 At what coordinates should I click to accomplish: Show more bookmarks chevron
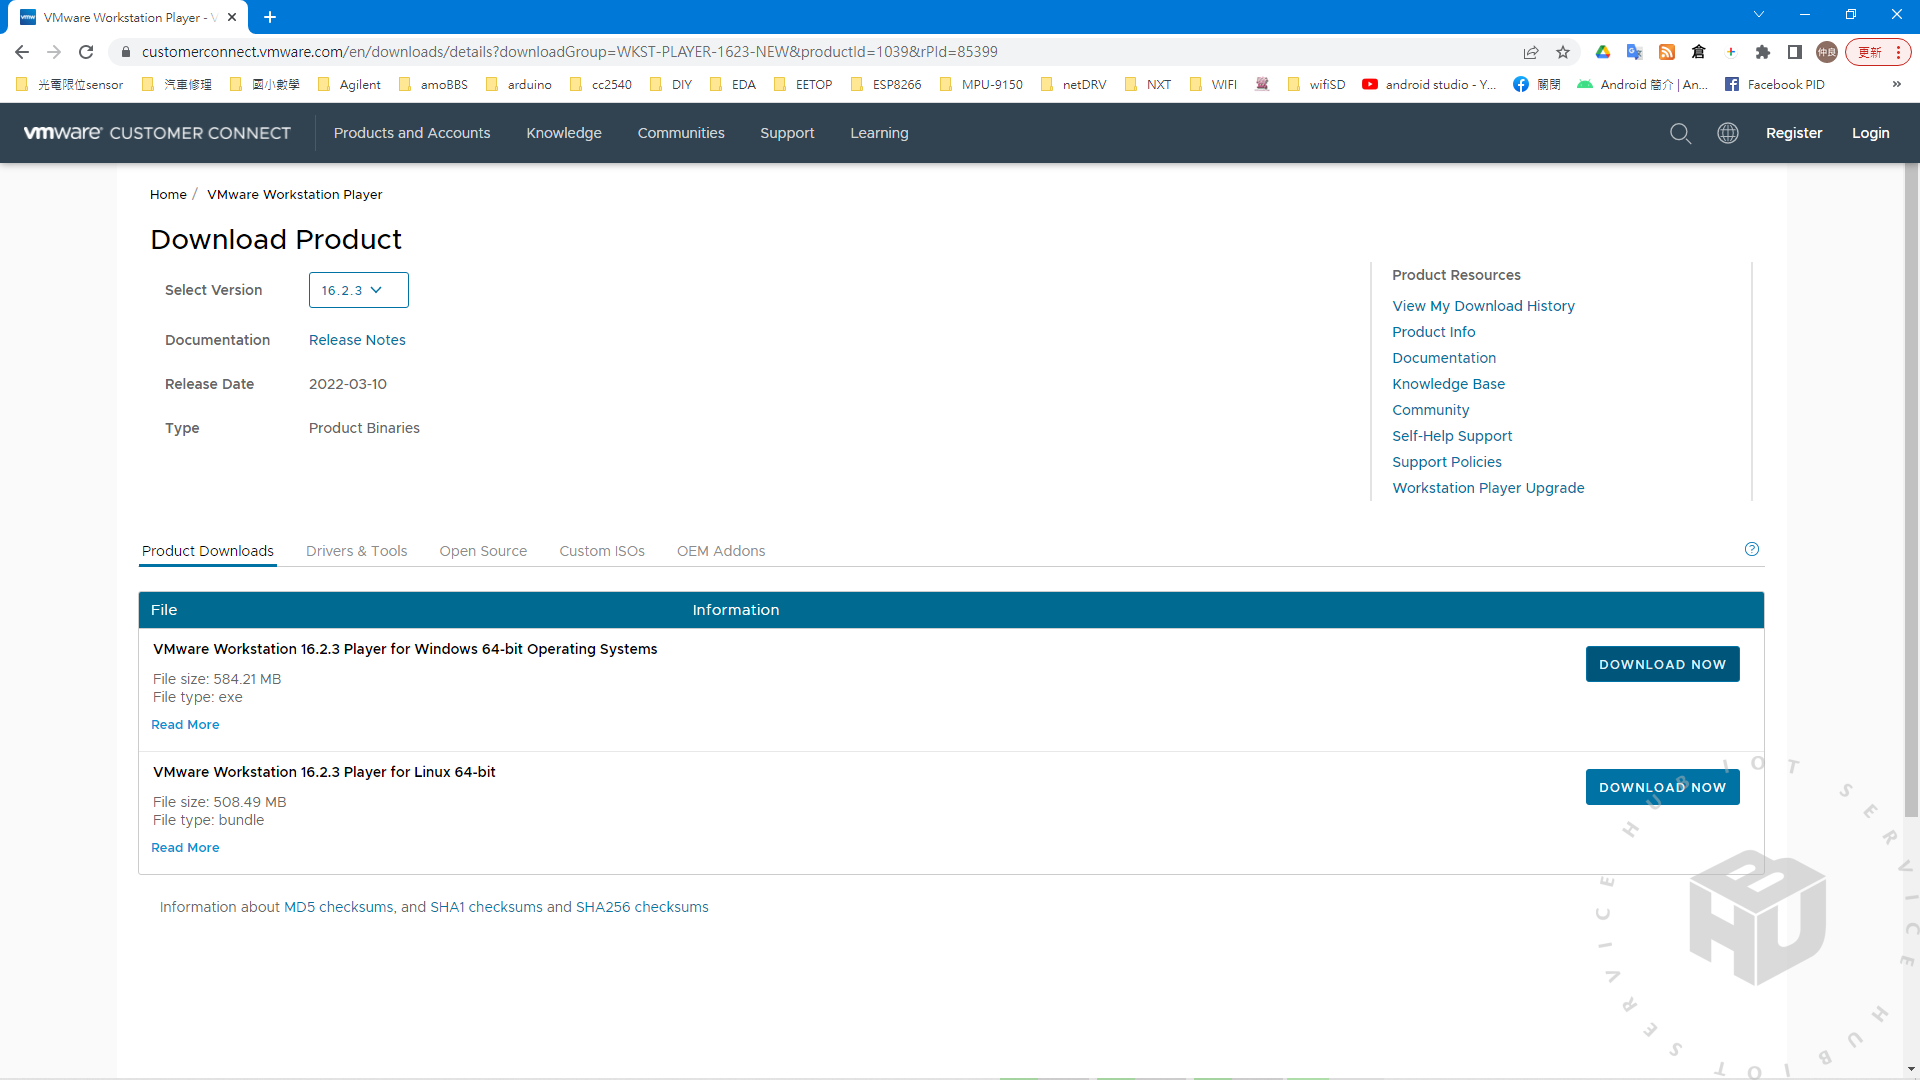[1897, 84]
